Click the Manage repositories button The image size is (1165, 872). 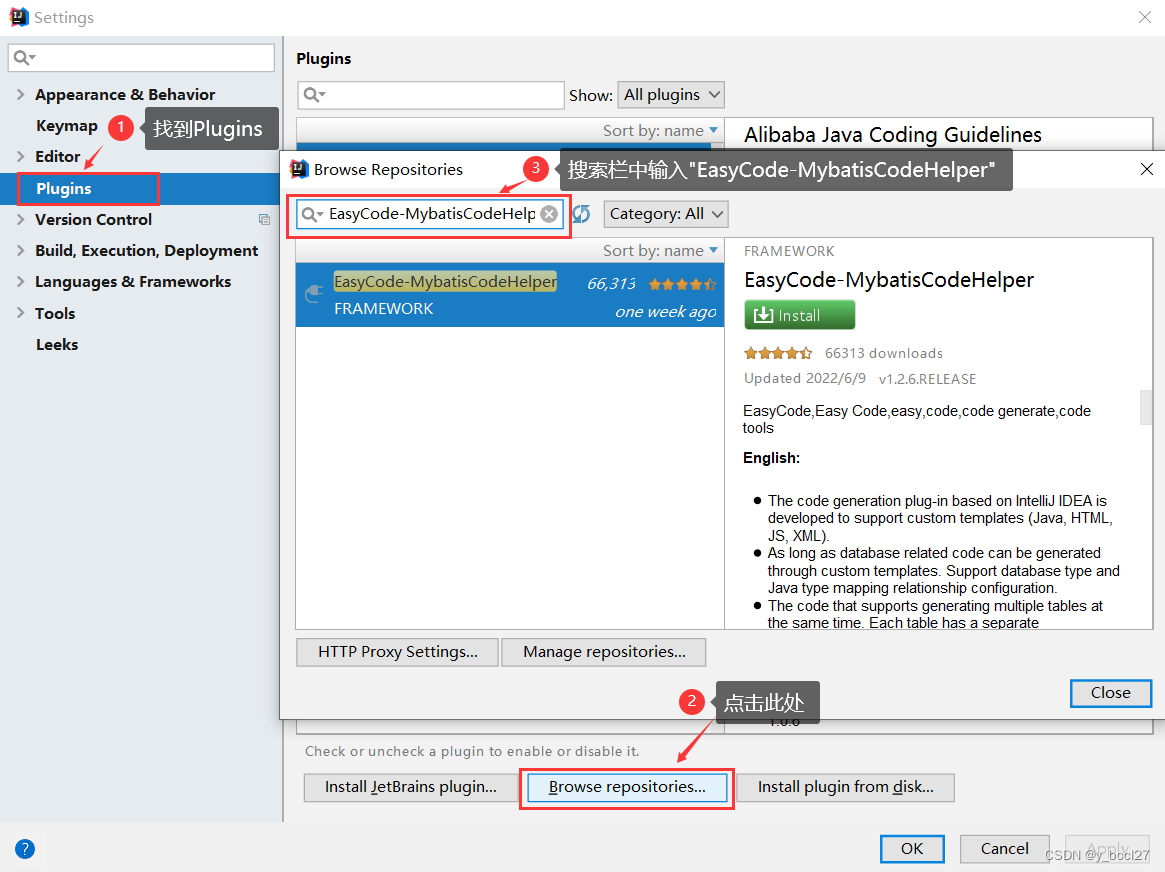point(603,651)
